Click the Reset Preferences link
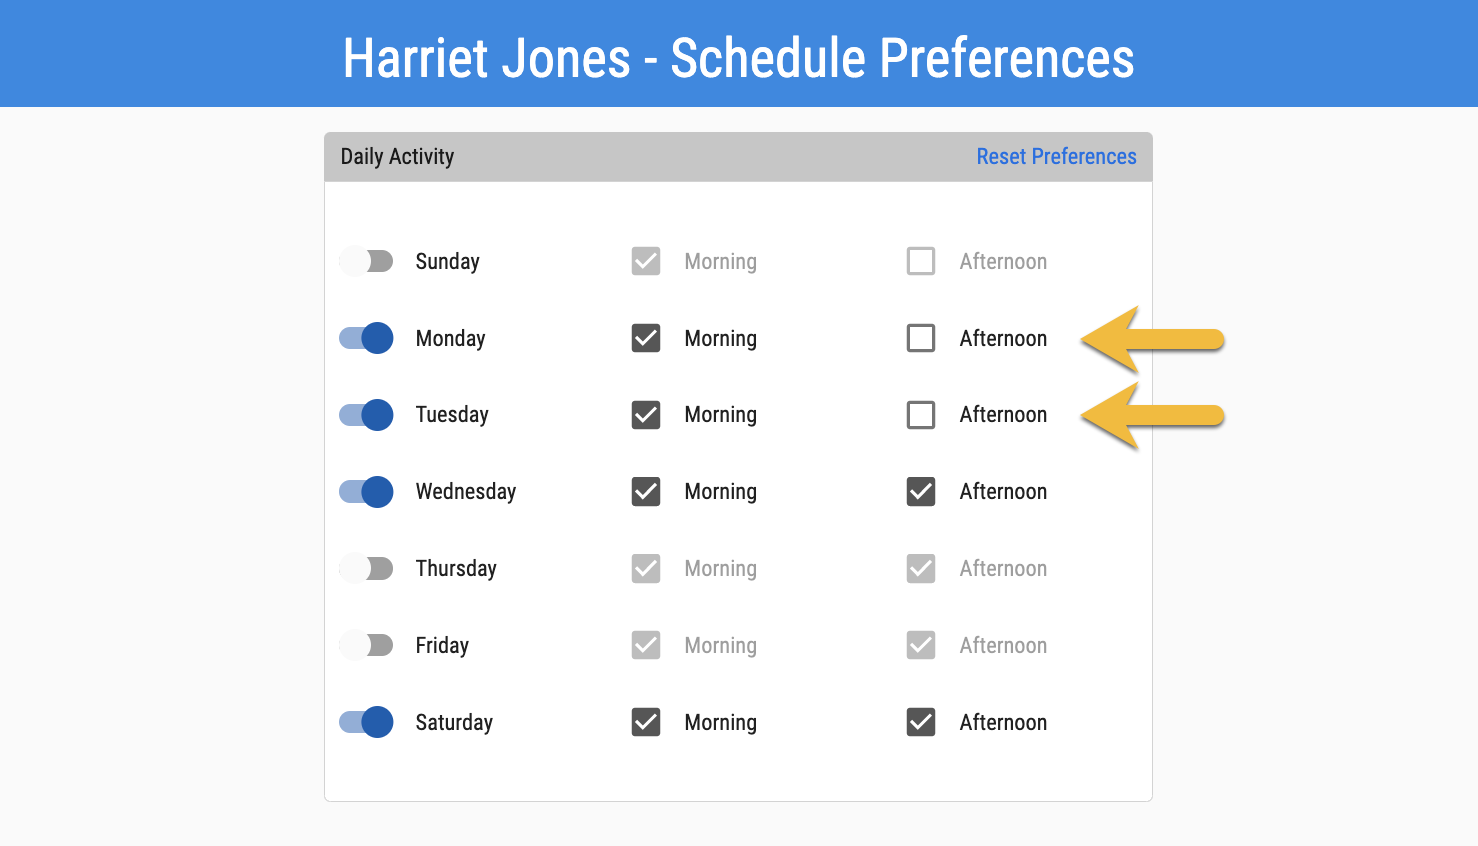 1056,157
